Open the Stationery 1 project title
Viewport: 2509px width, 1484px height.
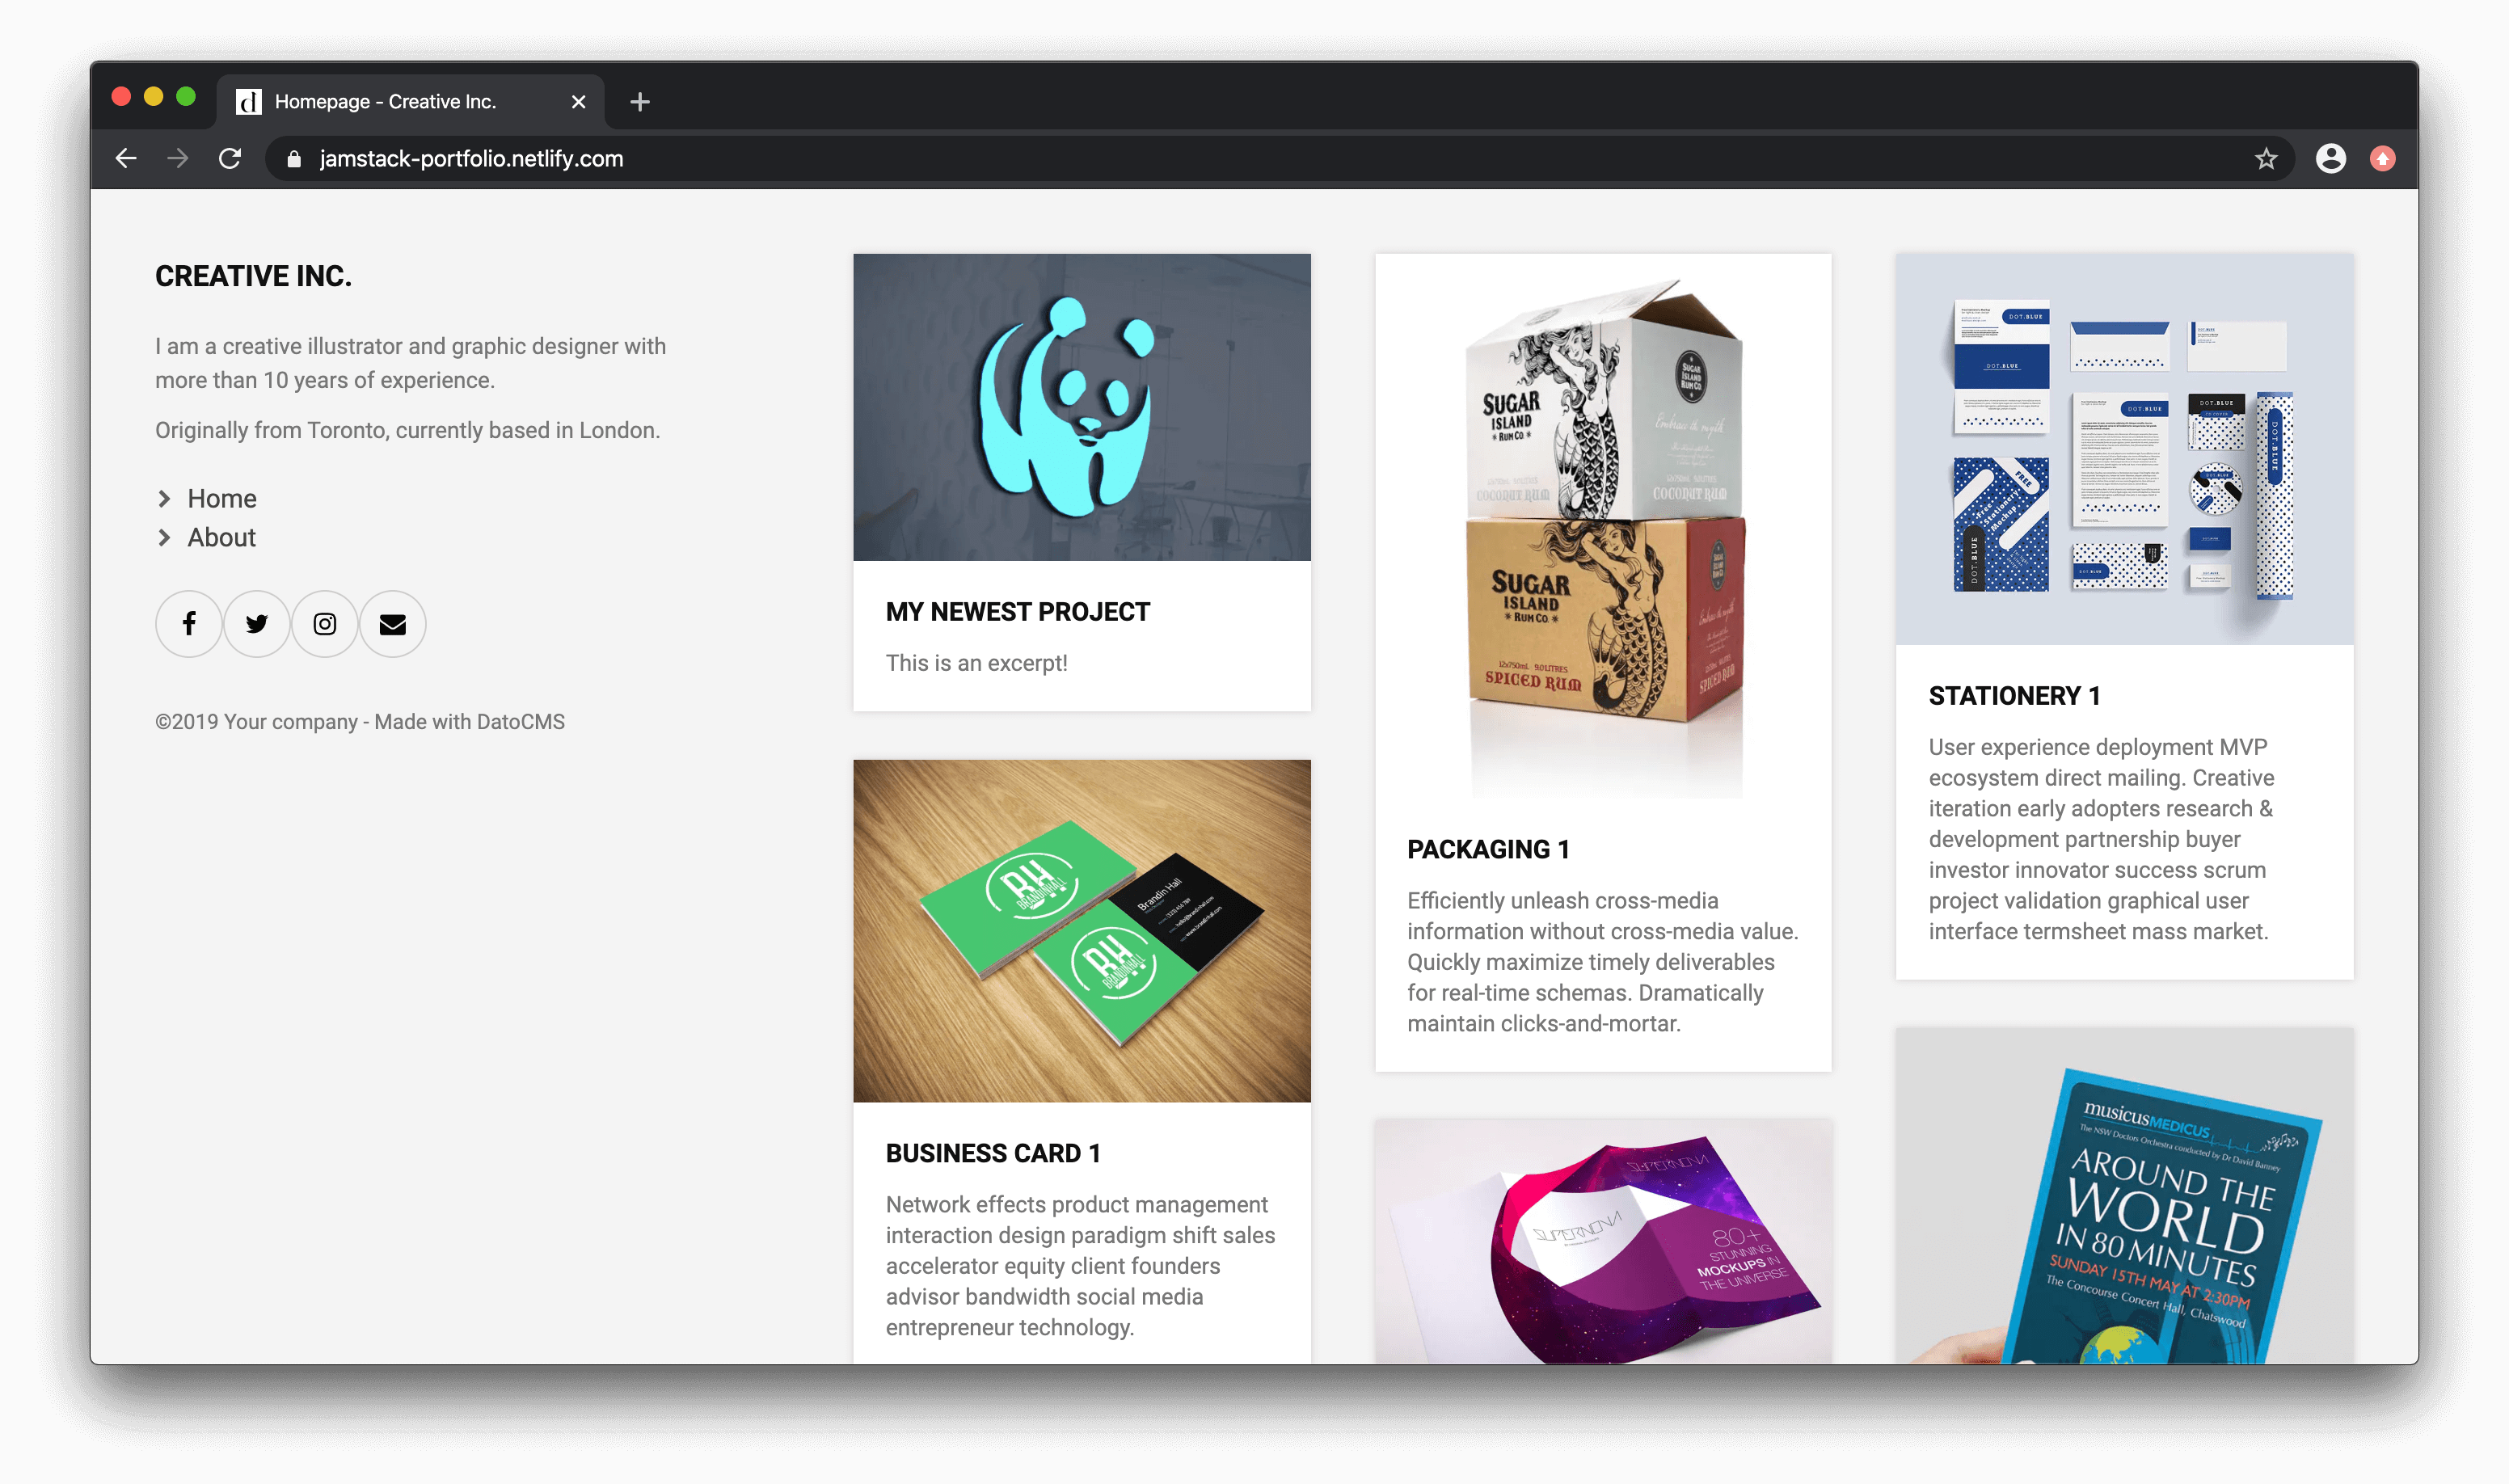click(x=2013, y=696)
